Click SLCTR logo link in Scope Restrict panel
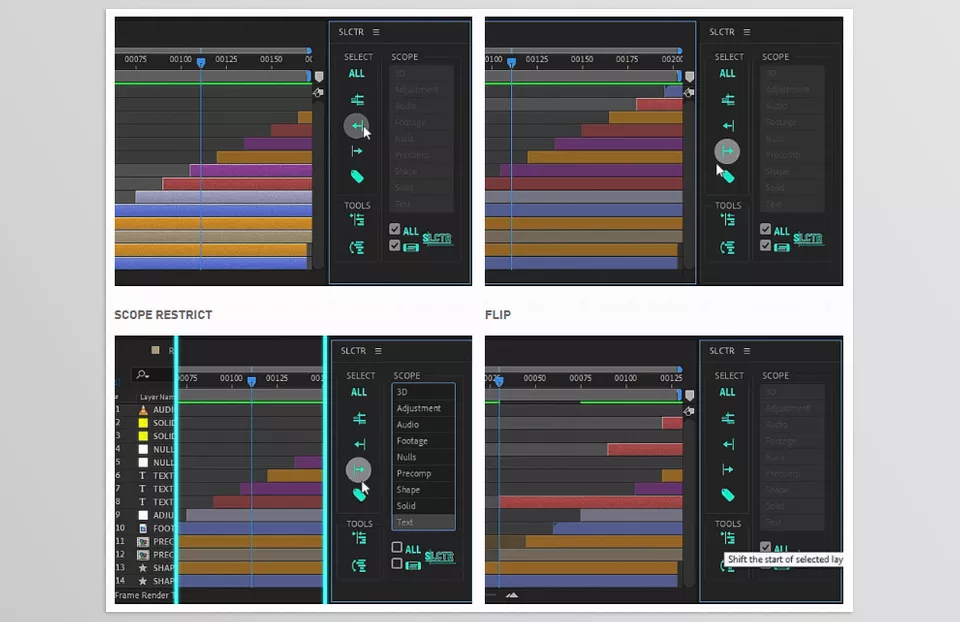960x622 pixels. click(x=440, y=556)
